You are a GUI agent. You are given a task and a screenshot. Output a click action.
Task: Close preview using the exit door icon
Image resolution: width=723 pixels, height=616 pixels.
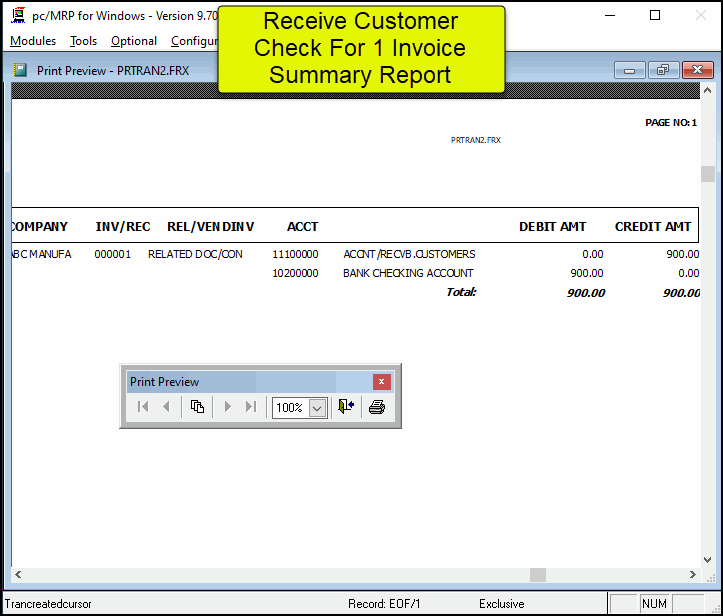(x=346, y=407)
